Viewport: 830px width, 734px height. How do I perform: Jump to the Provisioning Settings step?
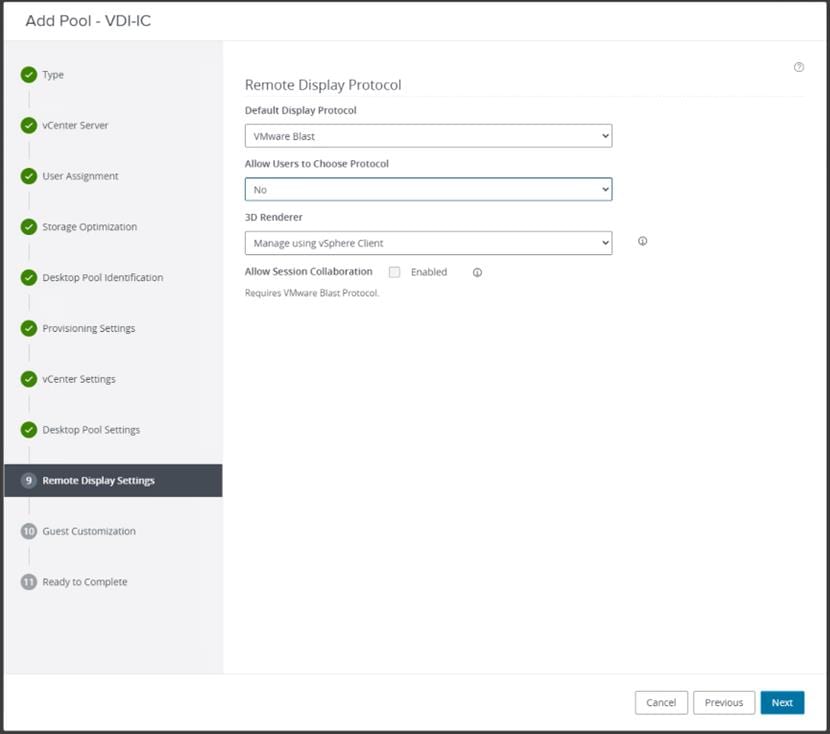(x=88, y=328)
